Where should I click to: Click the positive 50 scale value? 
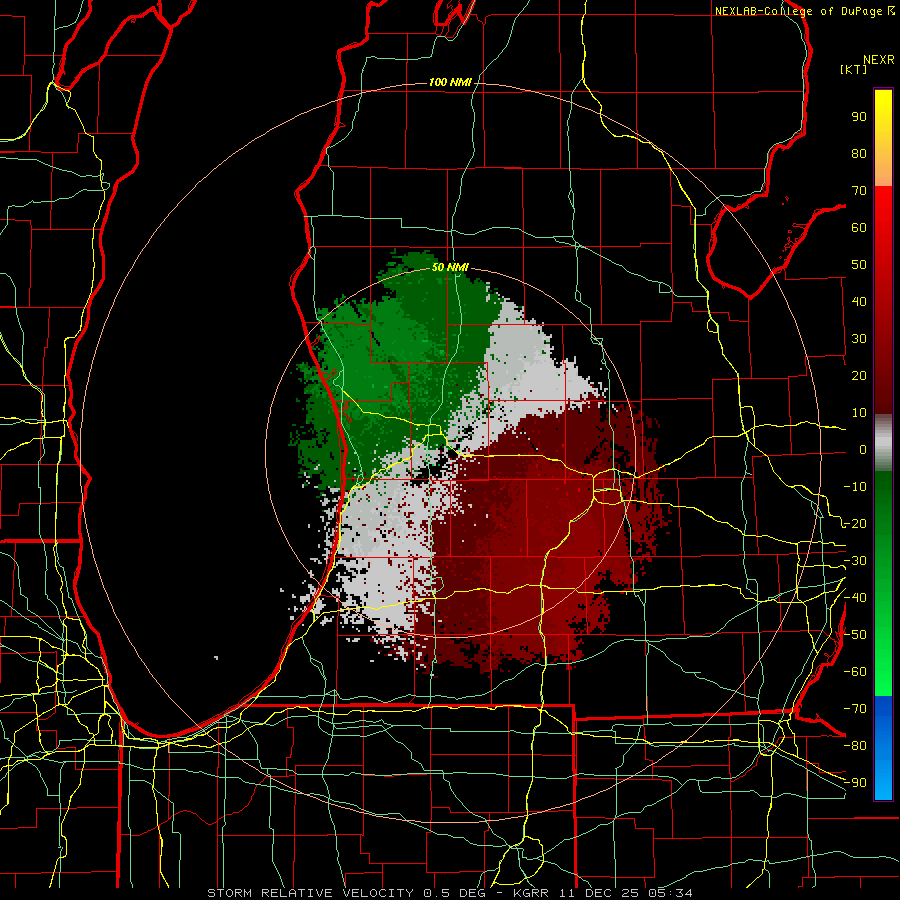pyautogui.click(x=859, y=265)
